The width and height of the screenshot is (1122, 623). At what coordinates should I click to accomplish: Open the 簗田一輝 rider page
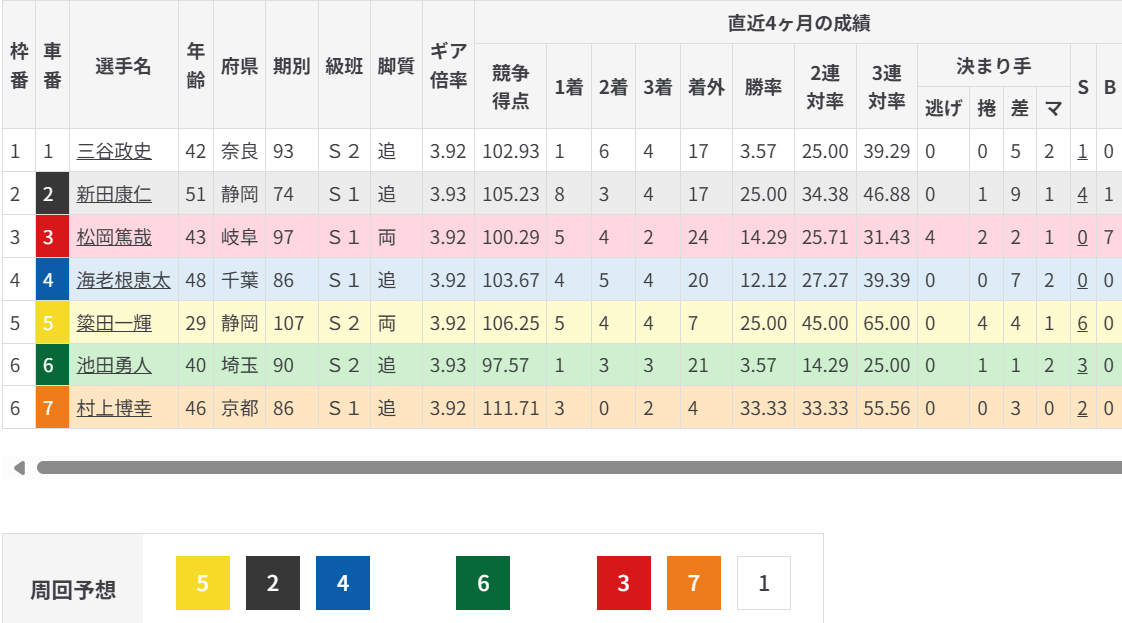point(114,323)
